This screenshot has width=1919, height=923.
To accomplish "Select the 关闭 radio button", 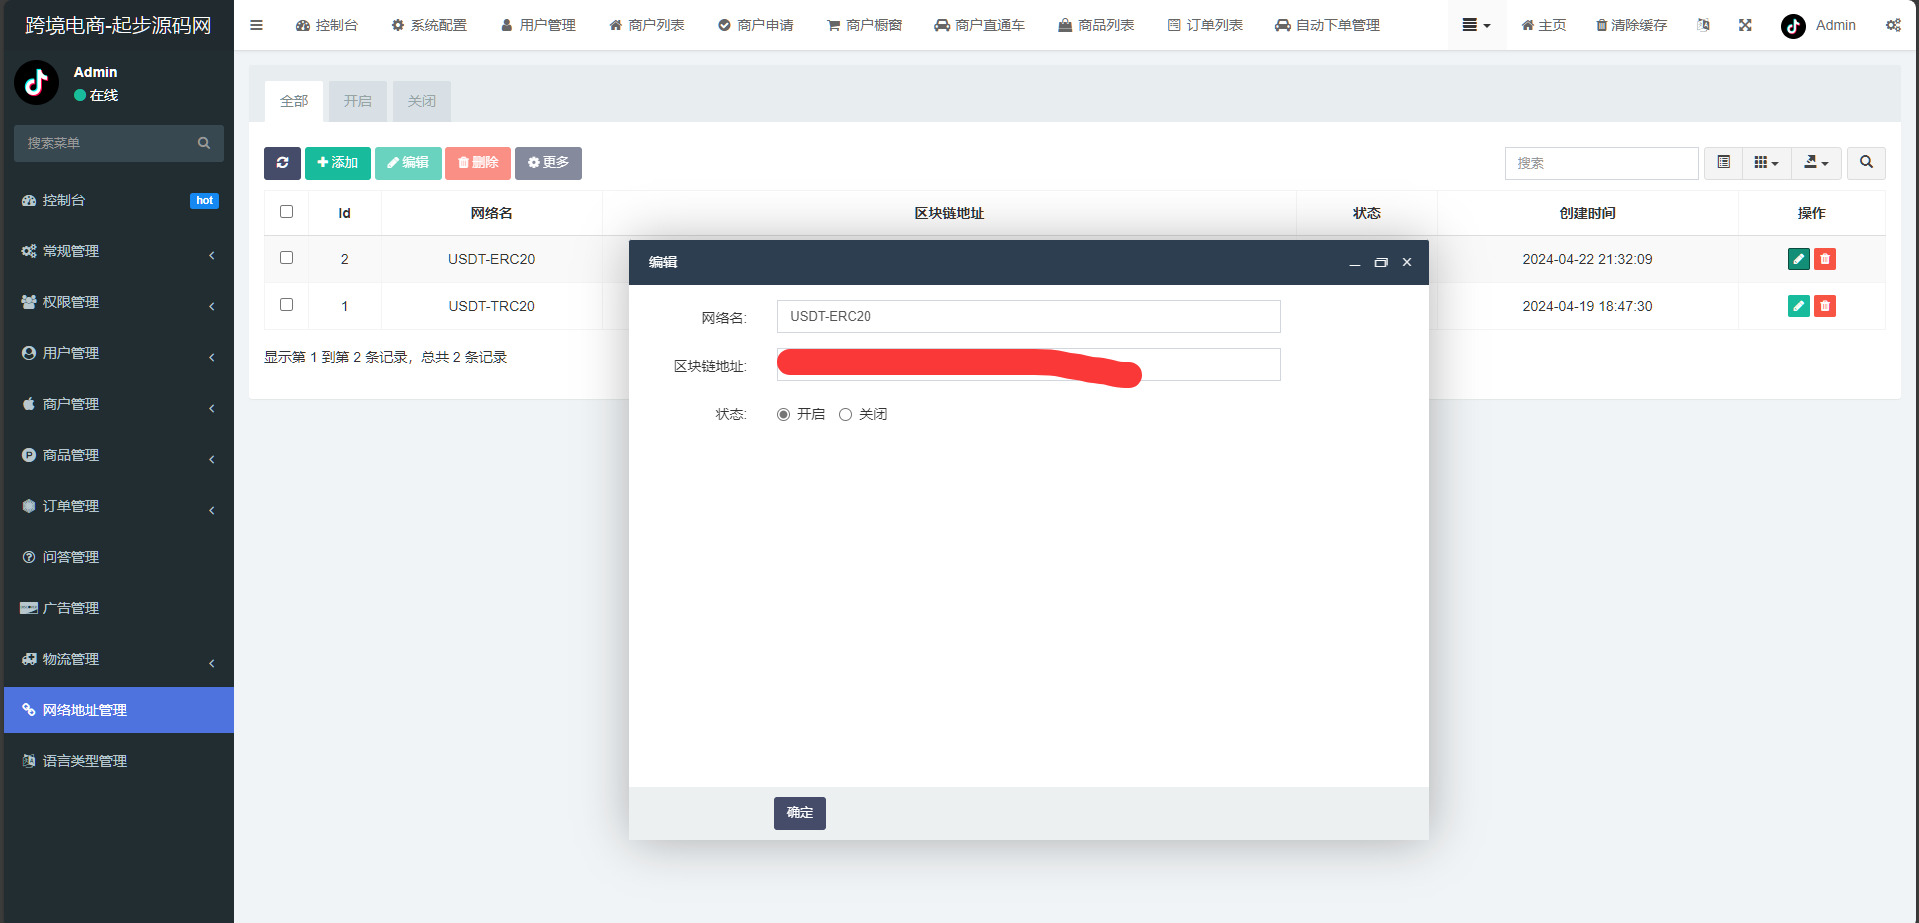I will (845, 415).
